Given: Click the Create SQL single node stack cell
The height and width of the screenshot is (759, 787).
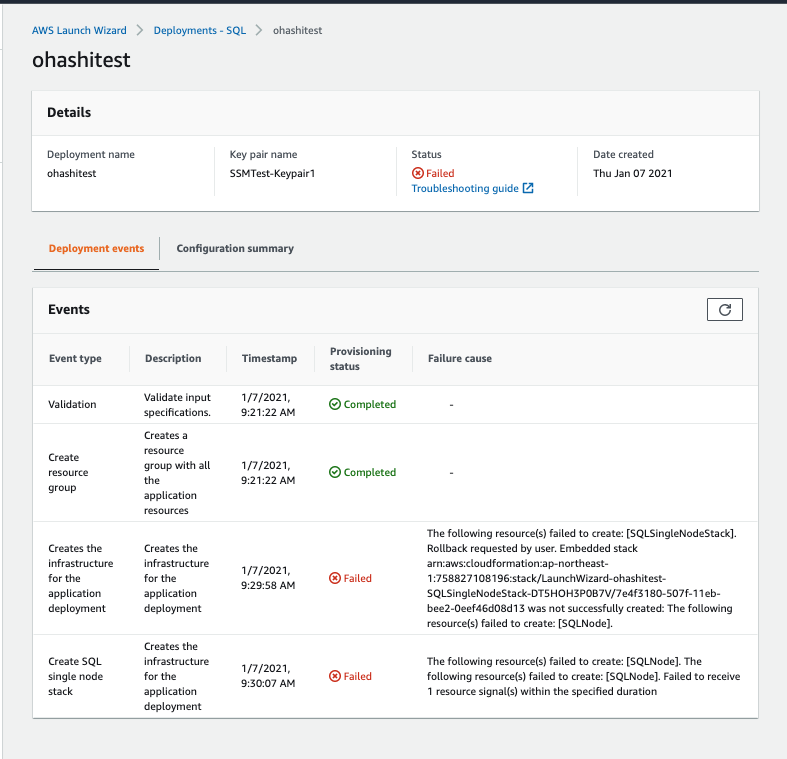Looking at the screenshot, I should pyautogui.click(x=75, y=676).
